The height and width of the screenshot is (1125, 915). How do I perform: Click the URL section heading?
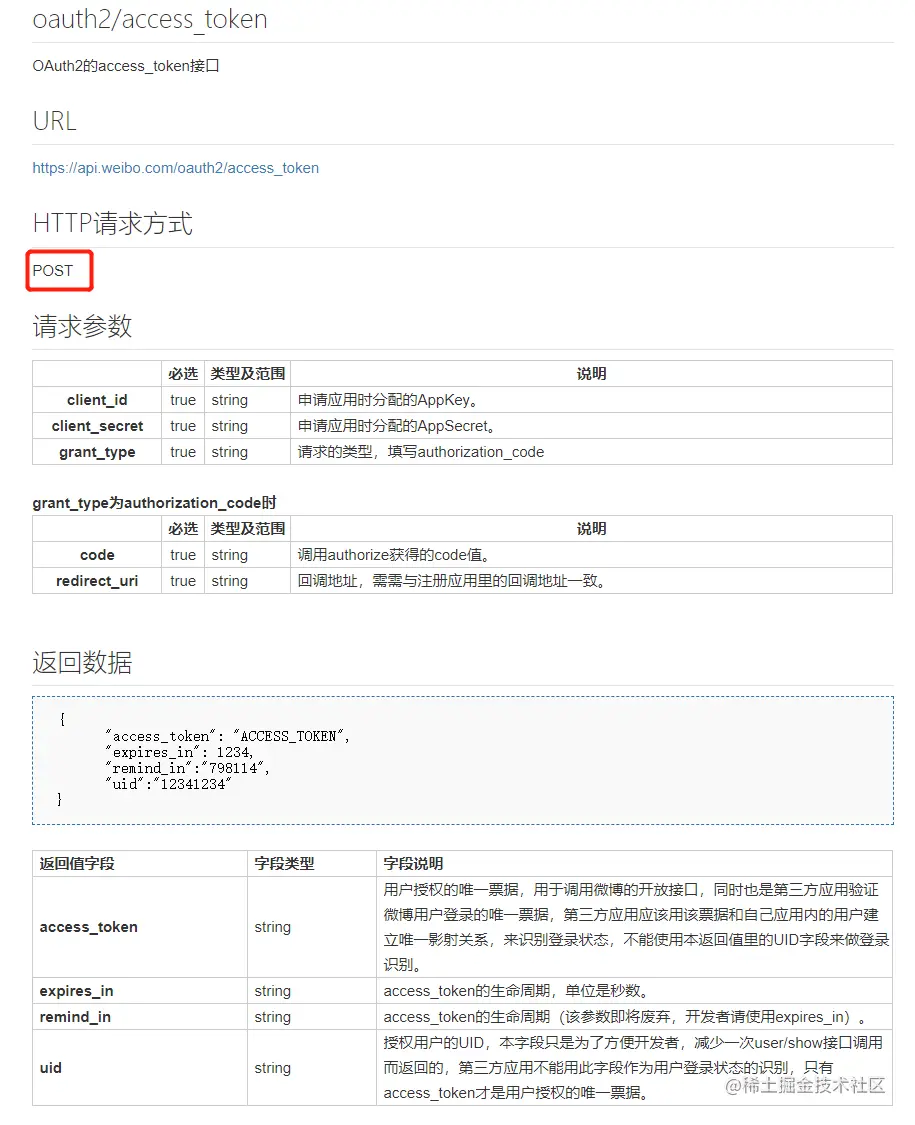coord(55,121)
